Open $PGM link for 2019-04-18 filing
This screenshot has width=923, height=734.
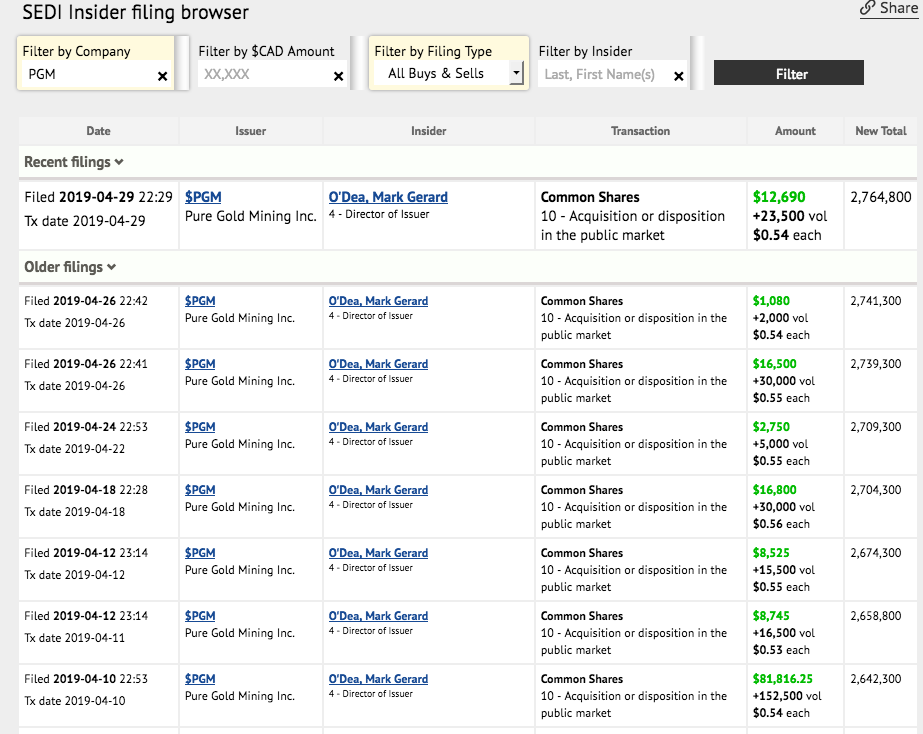click(x=200, y=490)
